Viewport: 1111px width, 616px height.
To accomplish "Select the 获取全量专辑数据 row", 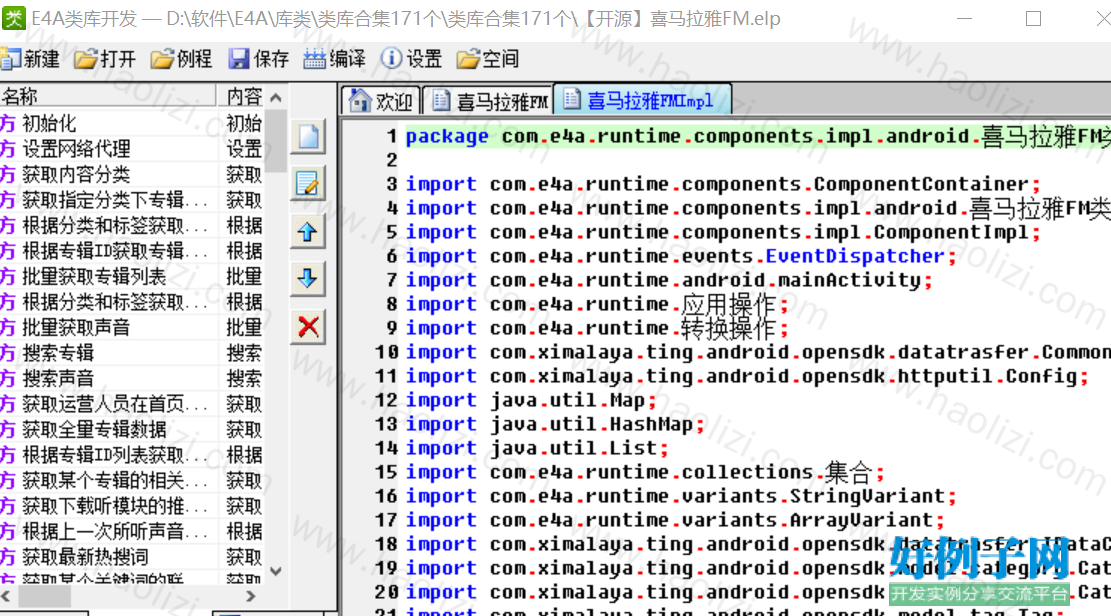I will pyautogui.click(x=132, y=430).
